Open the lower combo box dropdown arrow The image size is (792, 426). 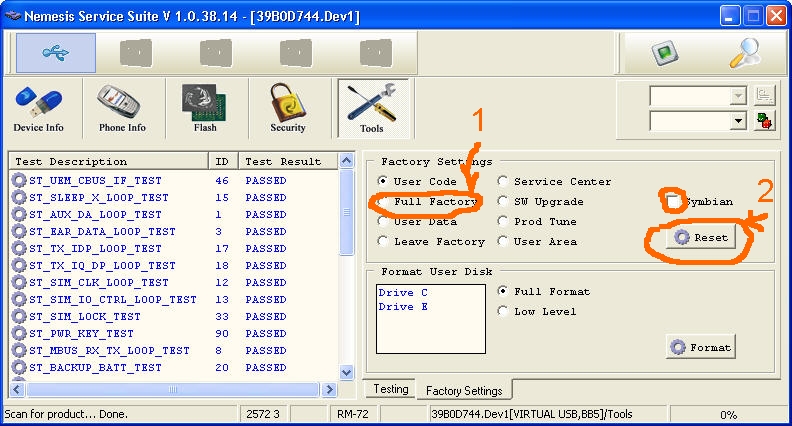(738, 121)
